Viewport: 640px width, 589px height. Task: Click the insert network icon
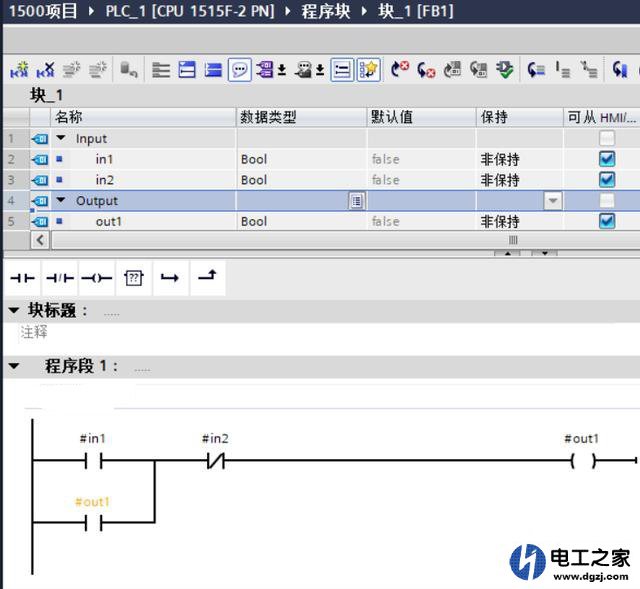point(19,70)
